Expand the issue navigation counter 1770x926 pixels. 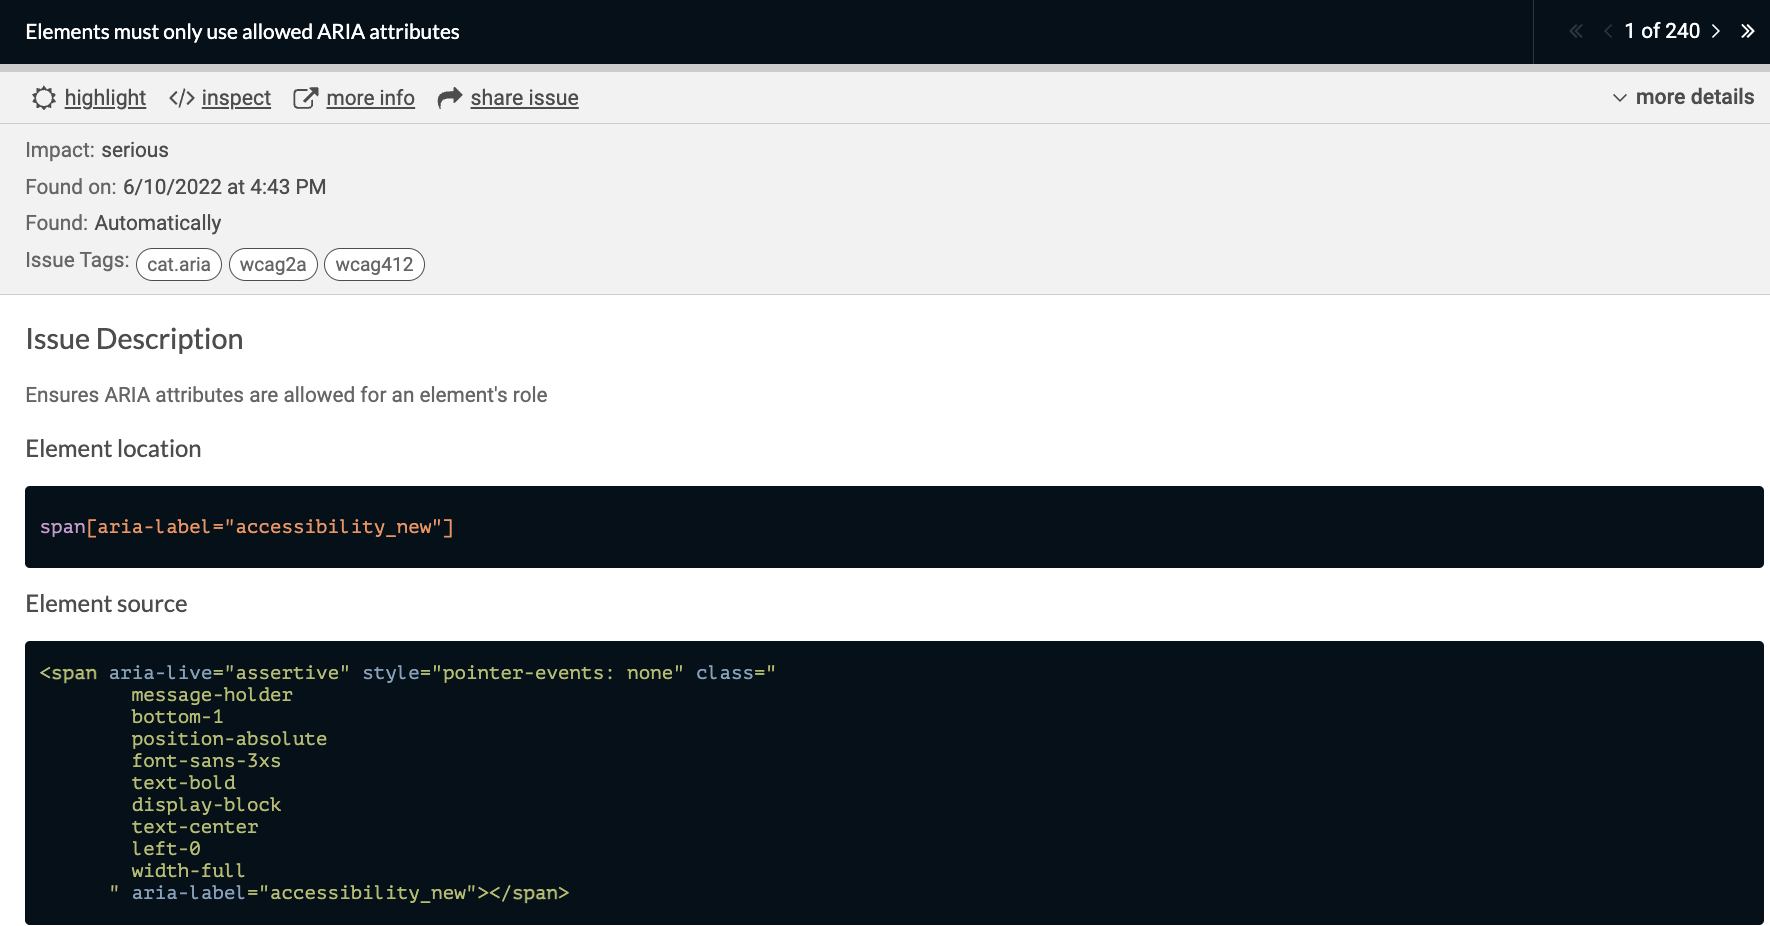point(1662,31)
